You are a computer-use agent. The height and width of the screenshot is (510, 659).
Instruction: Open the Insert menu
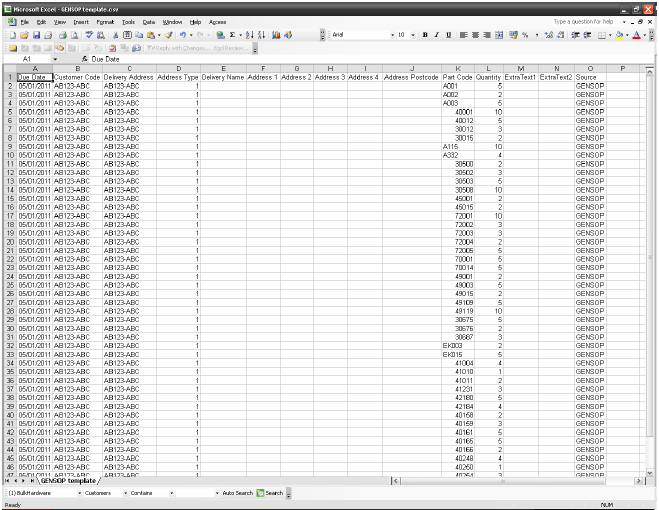coord(81,22)
